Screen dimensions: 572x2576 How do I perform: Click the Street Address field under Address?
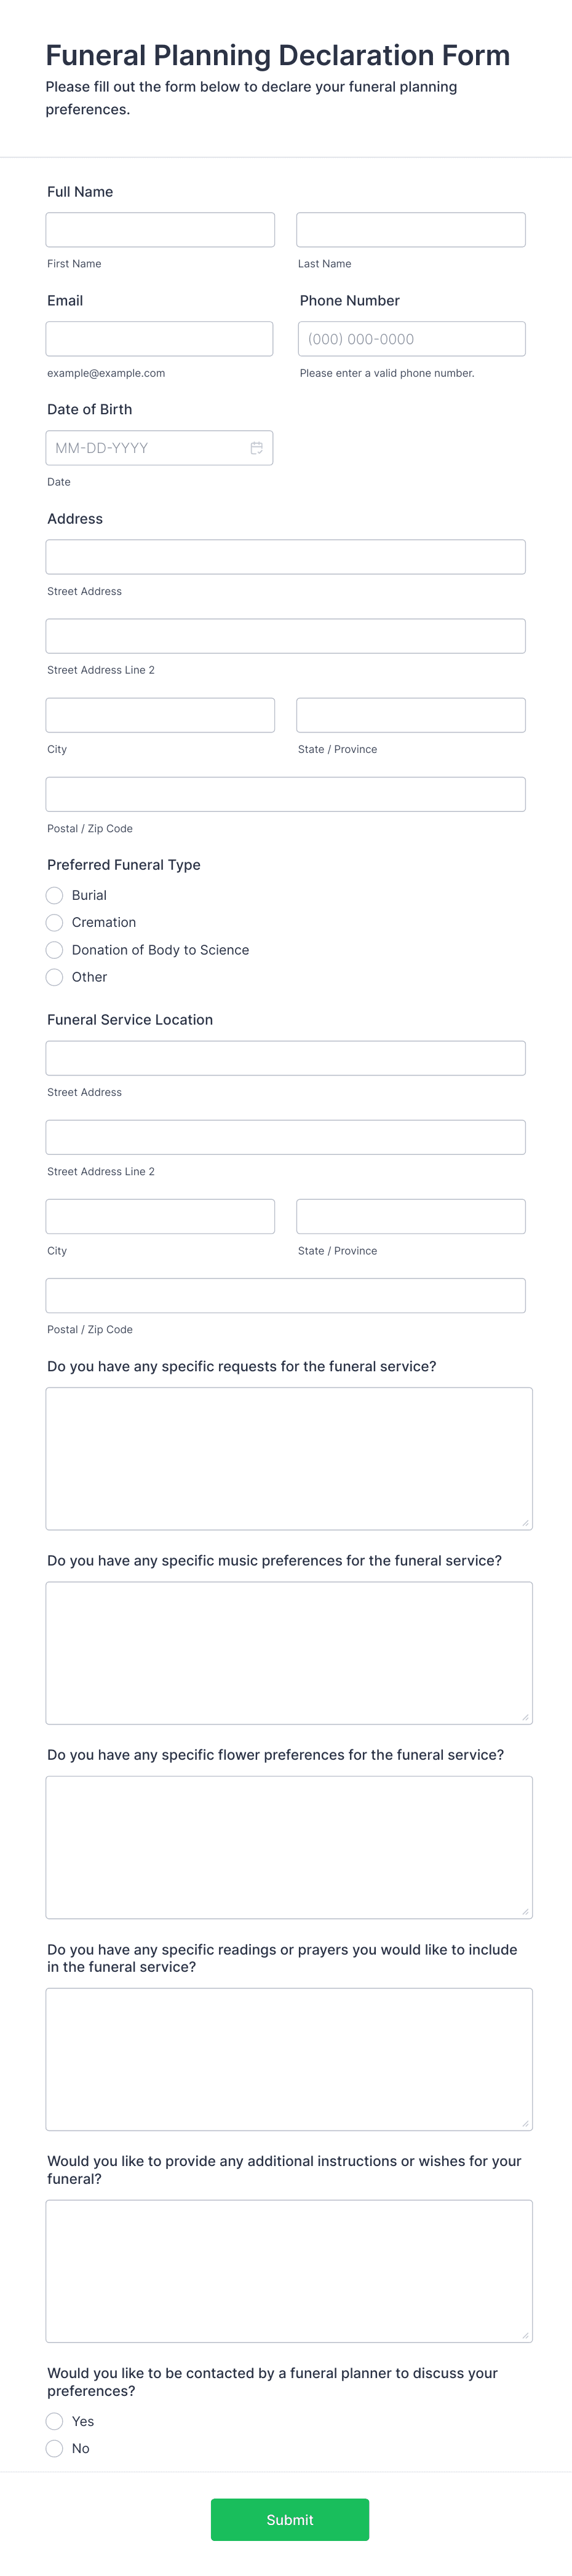click(x=285, y=556)
